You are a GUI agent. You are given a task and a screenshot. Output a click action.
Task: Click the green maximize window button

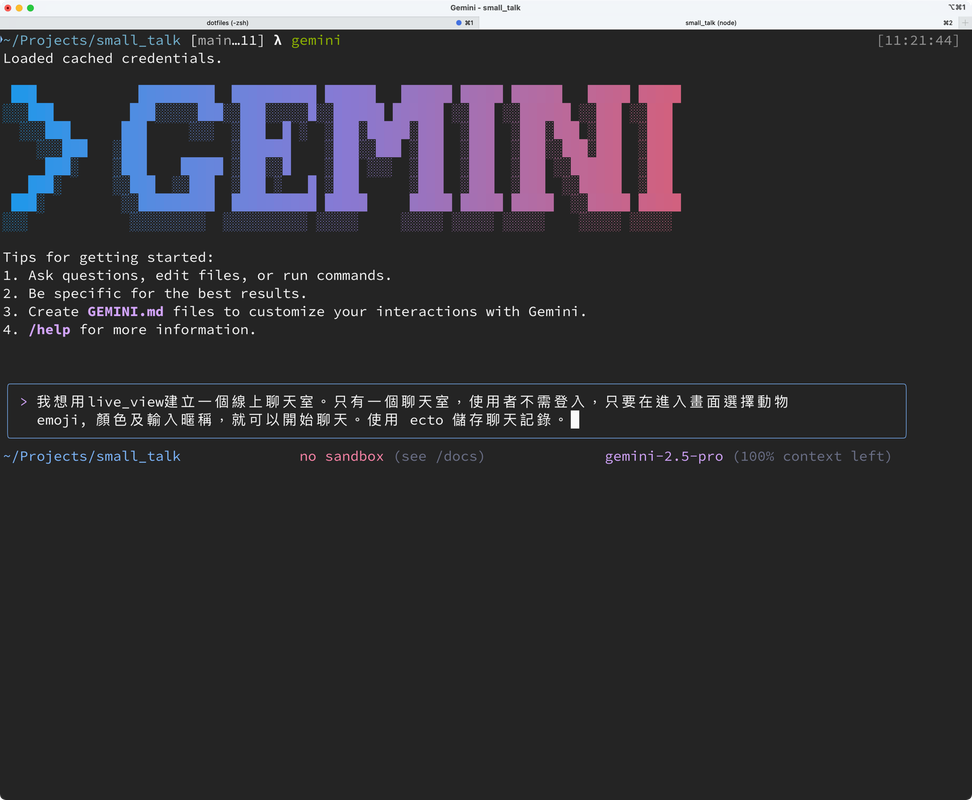[x=30, y=8]
